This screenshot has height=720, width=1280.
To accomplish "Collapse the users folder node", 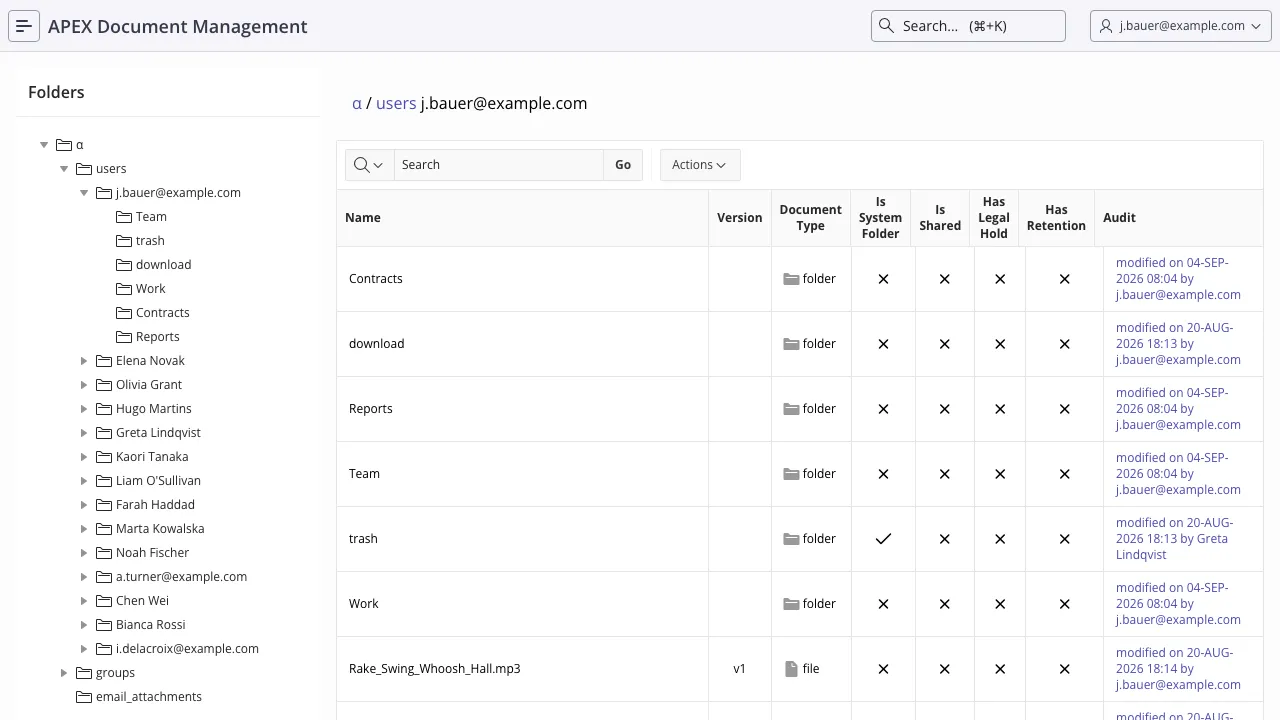I will (64, 169).
